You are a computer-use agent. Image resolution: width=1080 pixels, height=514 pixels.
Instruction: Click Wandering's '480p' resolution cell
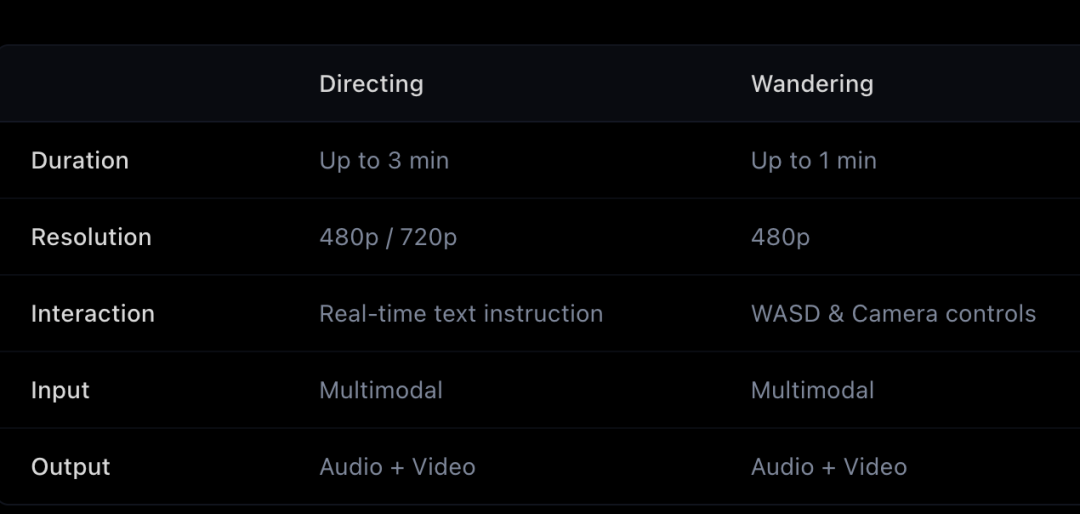coord(780,237)
